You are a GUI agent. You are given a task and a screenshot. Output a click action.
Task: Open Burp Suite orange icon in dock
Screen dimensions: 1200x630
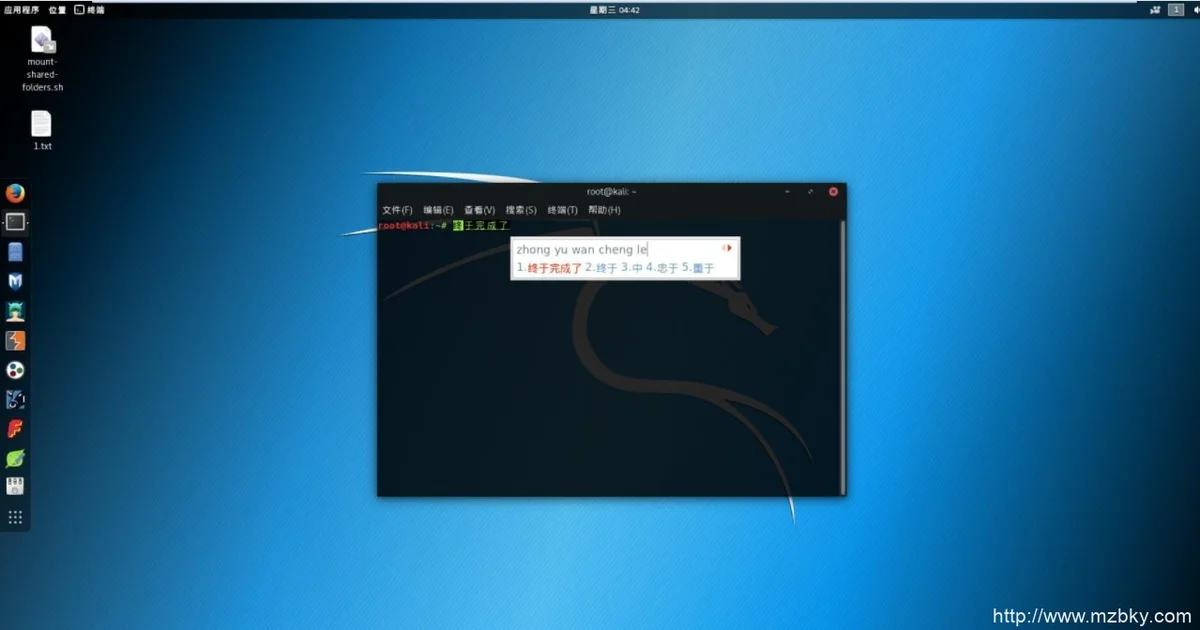[15, 341]
